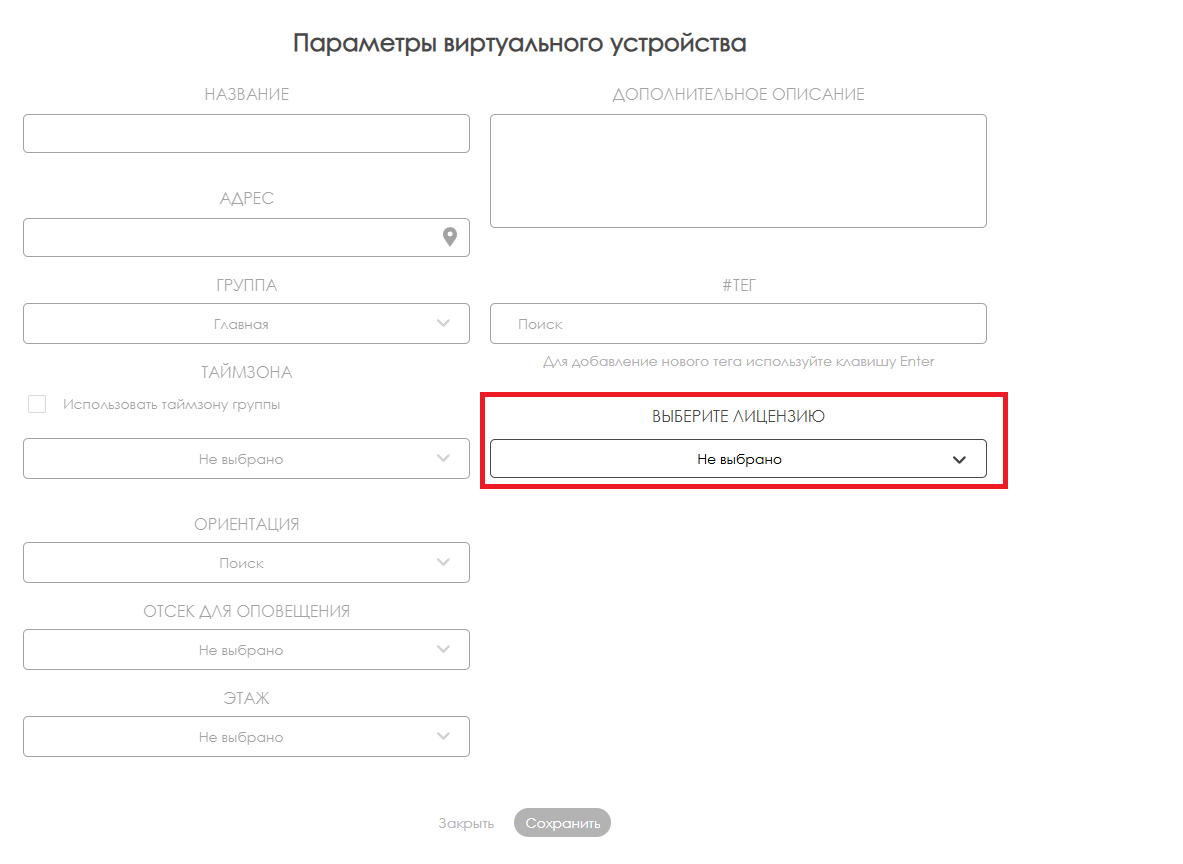Open the Отсек для оповещения dropdown

(241, 650)
